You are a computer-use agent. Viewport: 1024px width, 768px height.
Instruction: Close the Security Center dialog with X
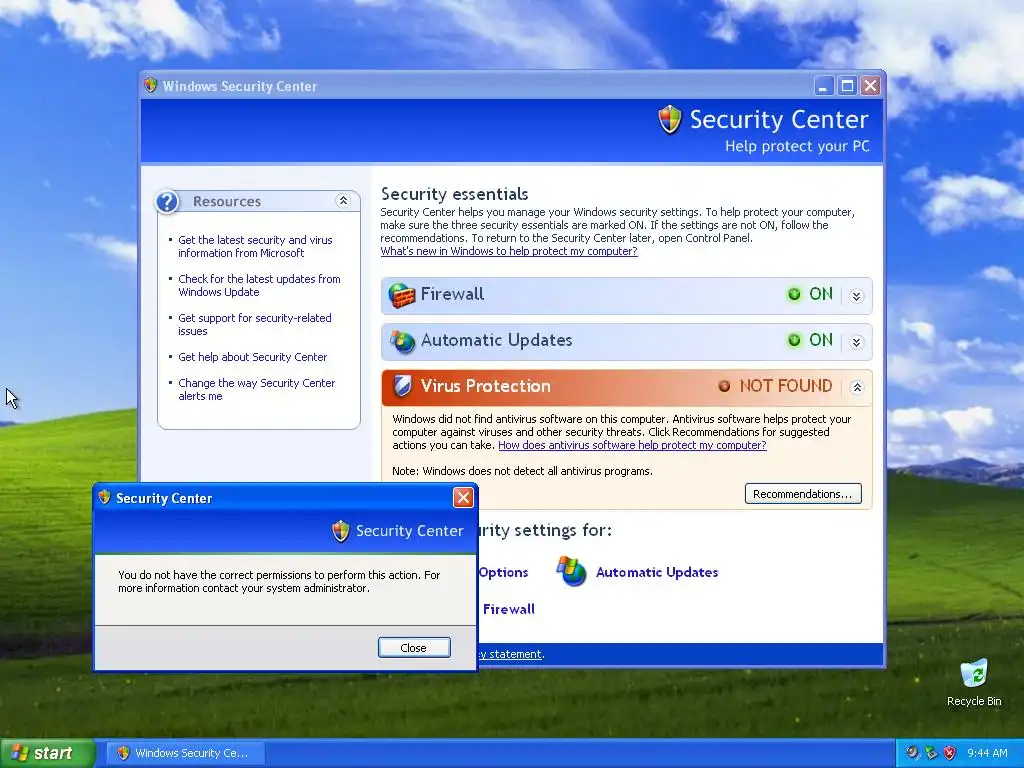463,498
